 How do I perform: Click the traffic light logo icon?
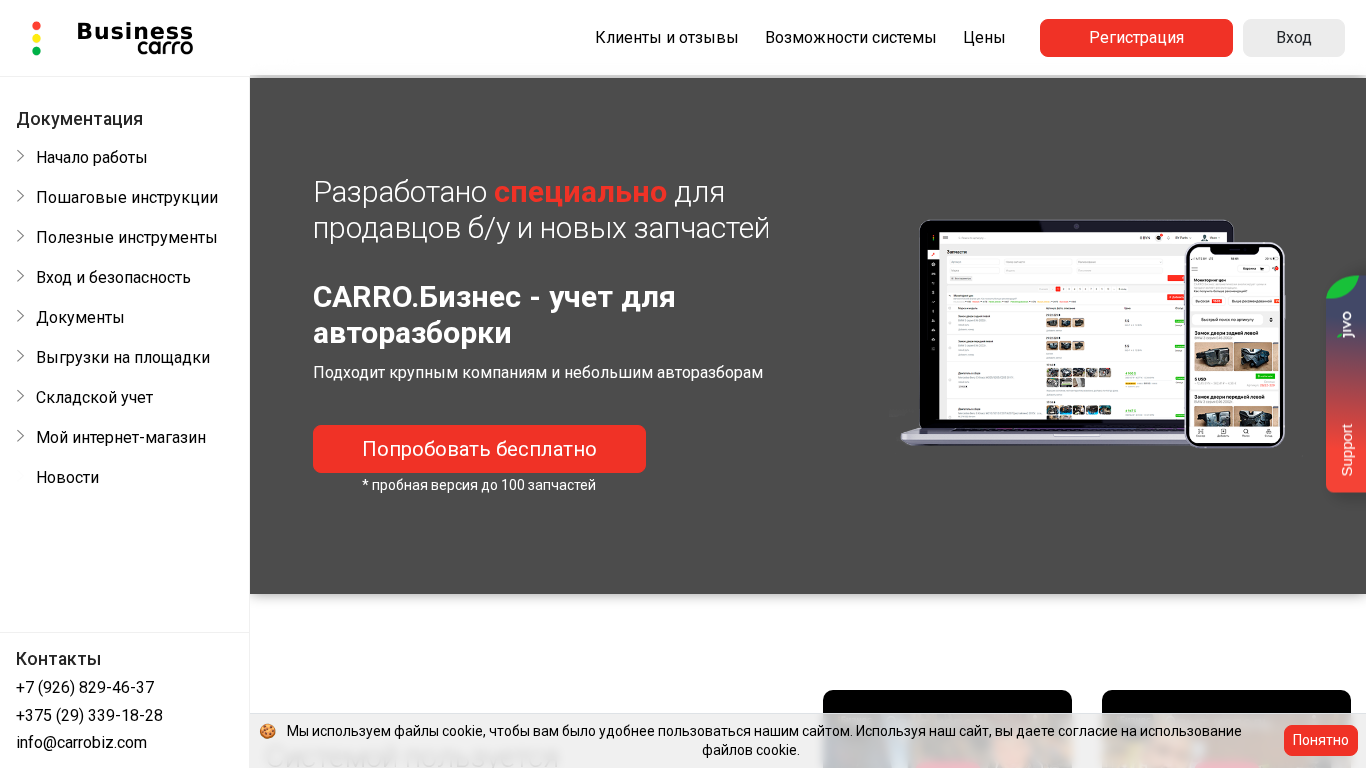[37, 38]
